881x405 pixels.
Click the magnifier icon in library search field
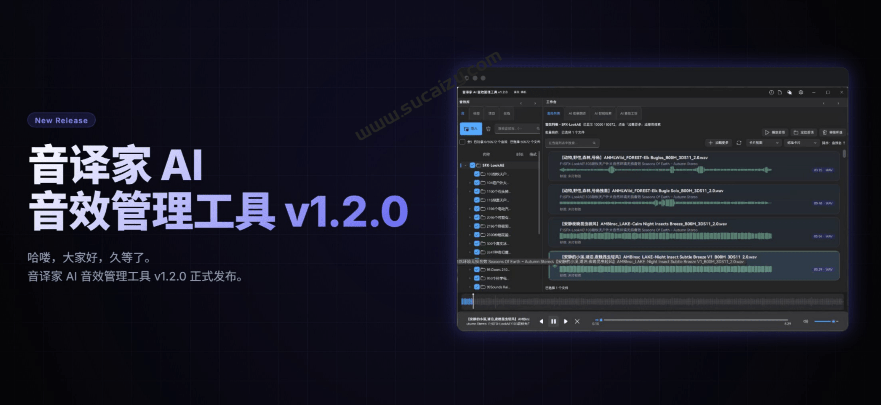click(x=537, y=129)
